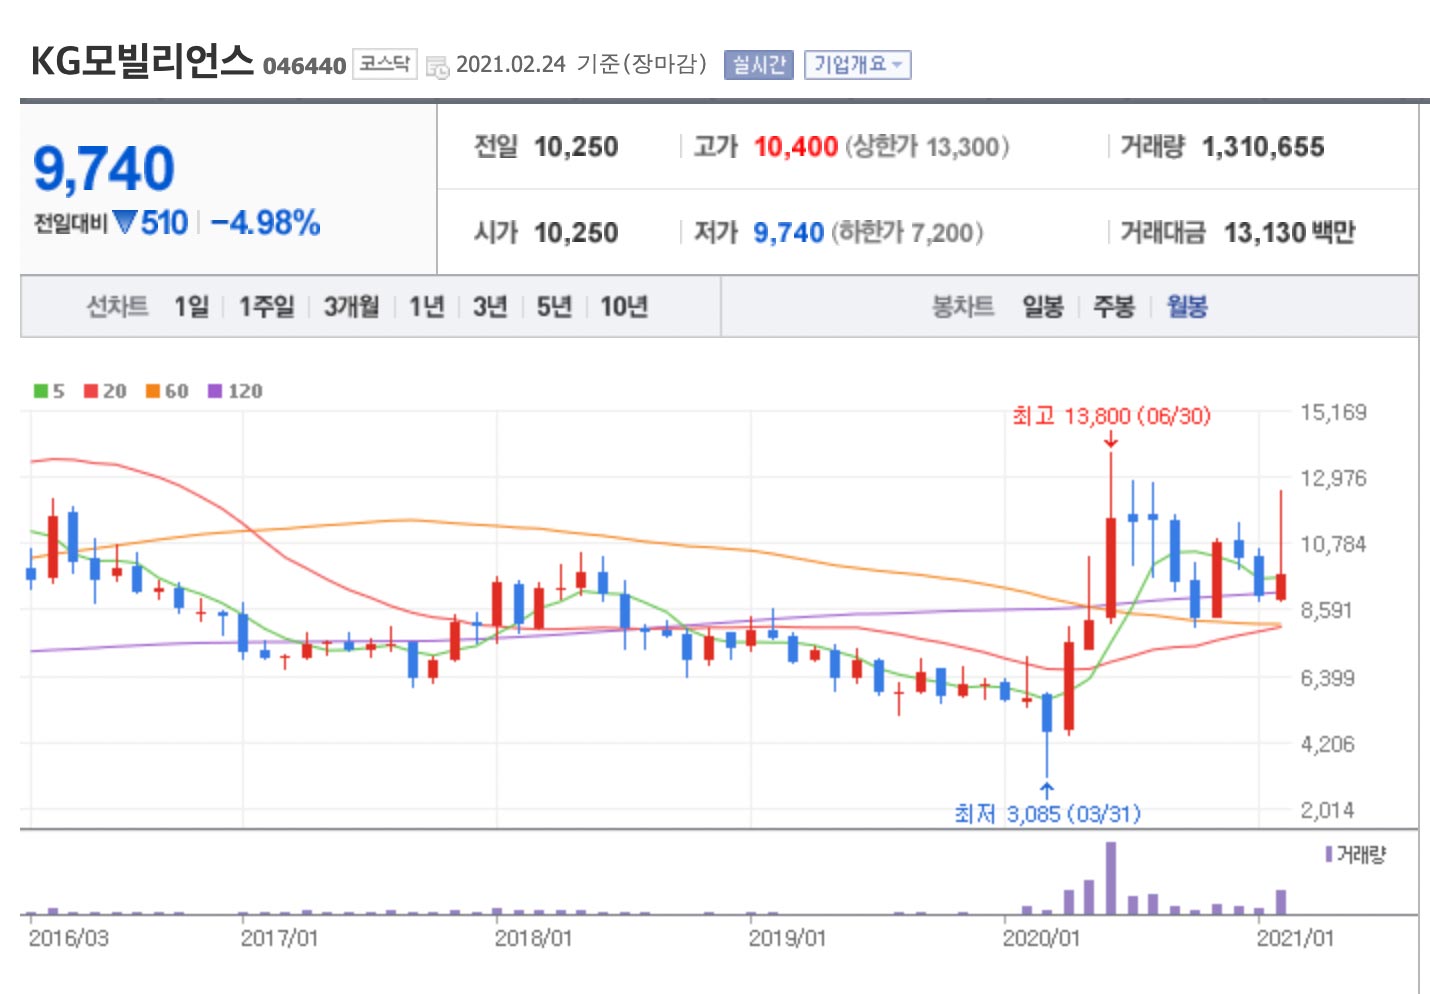1430x994 pixels.
Task: Click the 최저 3,085 (03/31) marker
Action: (x=1047, y=814)
